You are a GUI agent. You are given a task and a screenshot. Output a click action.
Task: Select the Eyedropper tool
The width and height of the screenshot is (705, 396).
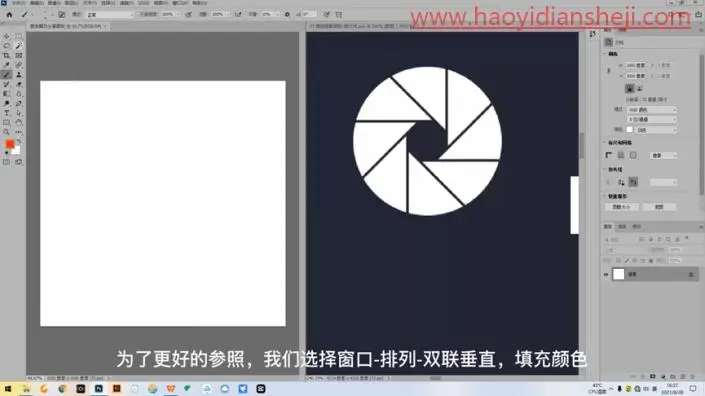[x=6, y=65]
